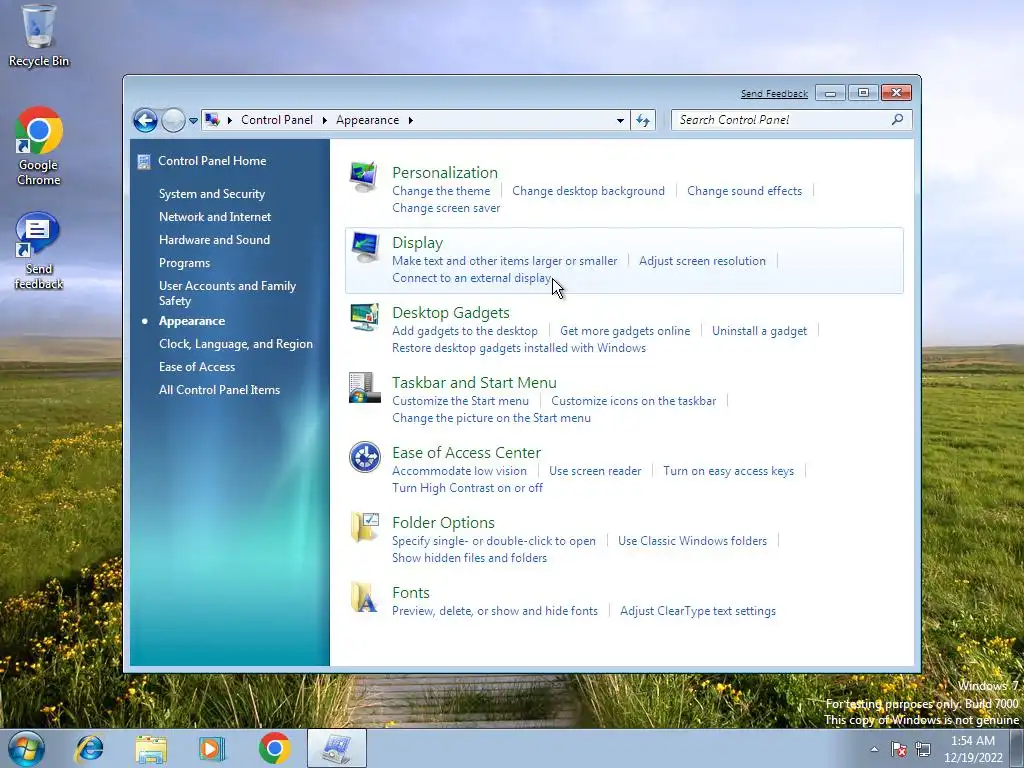Launch Chrome from the taskbar
The height and width of the screenshot is (768, 1024).
coord(274,748)
